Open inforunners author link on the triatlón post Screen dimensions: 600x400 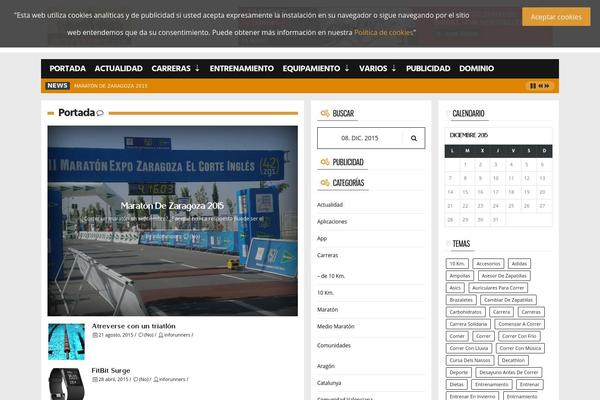click(x=177, y=335)
